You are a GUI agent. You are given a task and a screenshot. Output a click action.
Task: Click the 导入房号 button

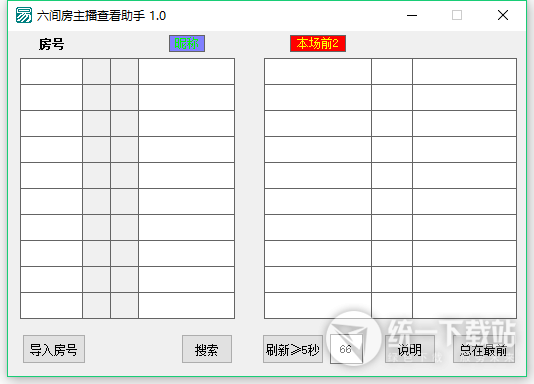coord(54,349)
